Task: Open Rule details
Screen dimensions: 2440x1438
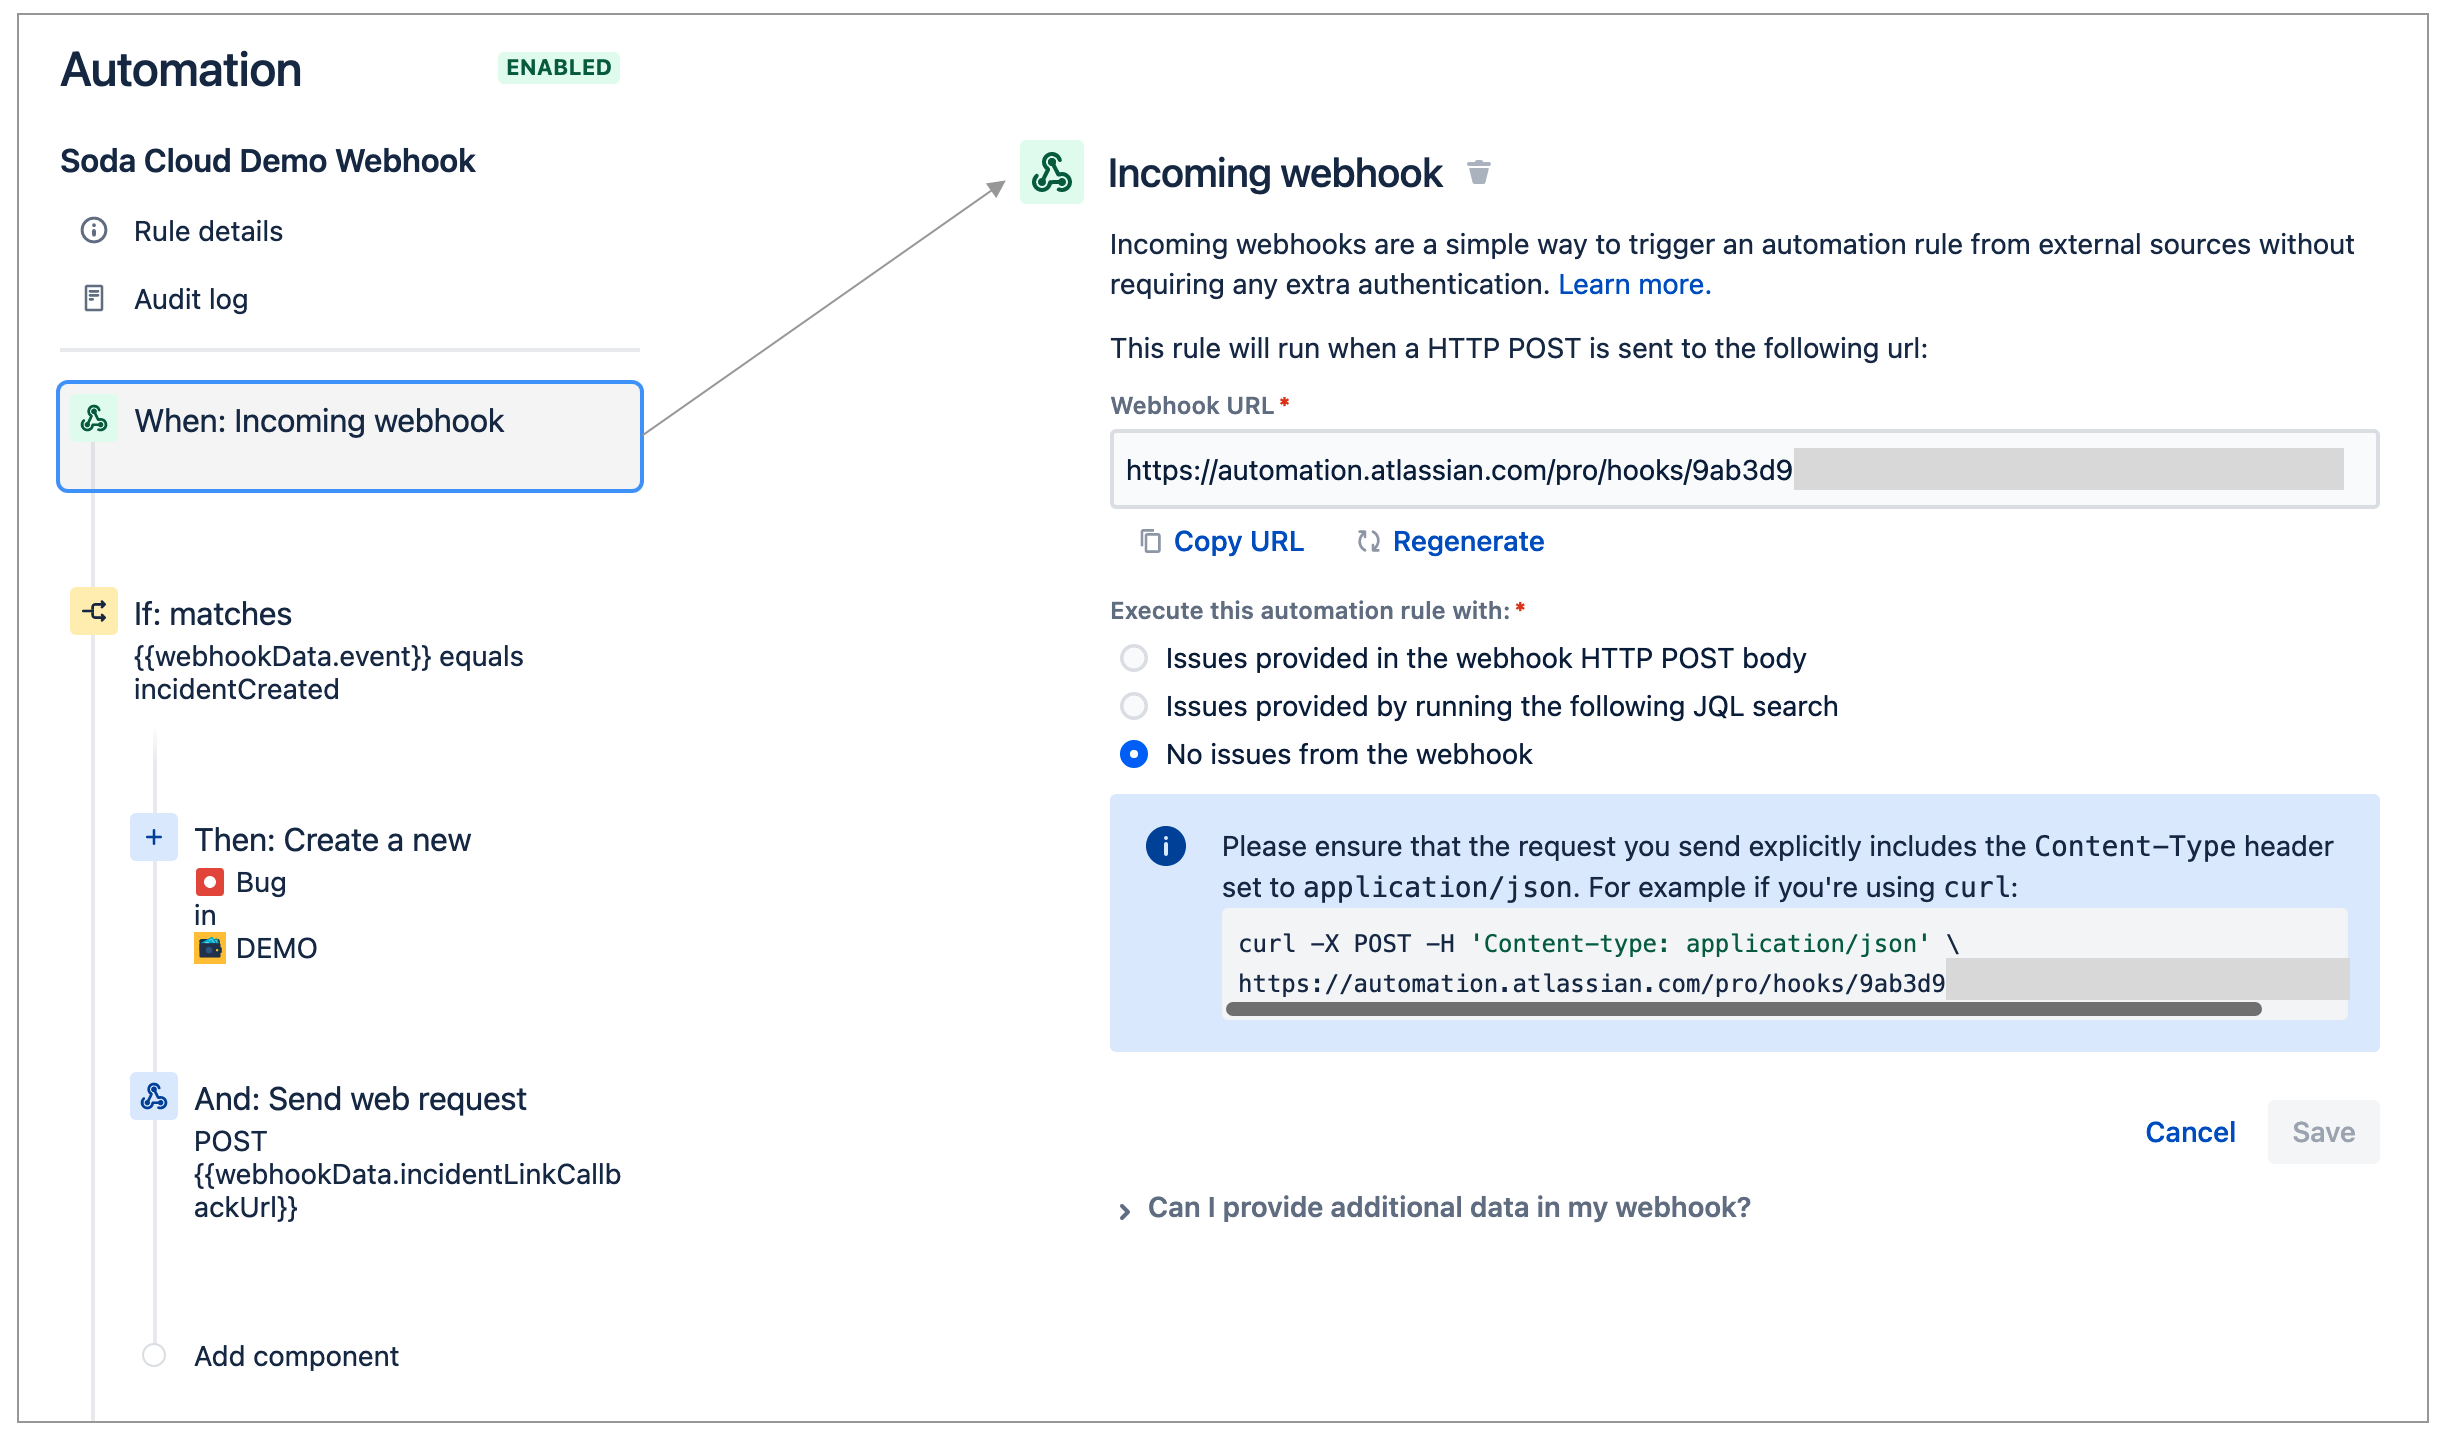Action: (208, 231)
